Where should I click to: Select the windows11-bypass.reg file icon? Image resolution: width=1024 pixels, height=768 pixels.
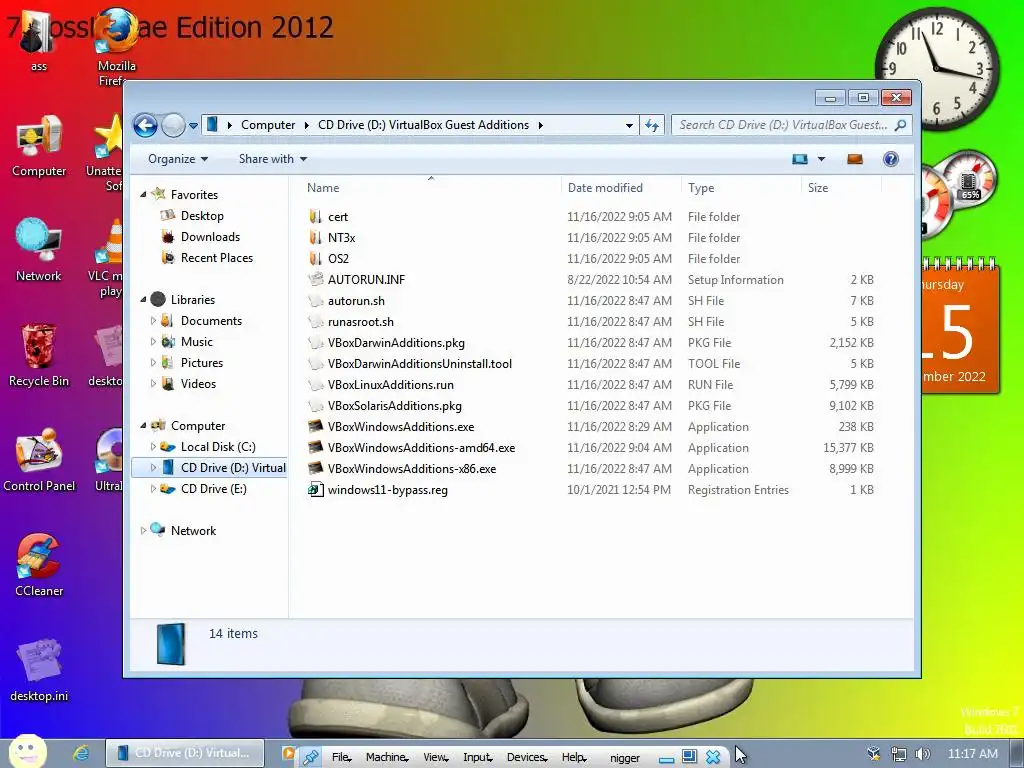(x=315, y=489)
